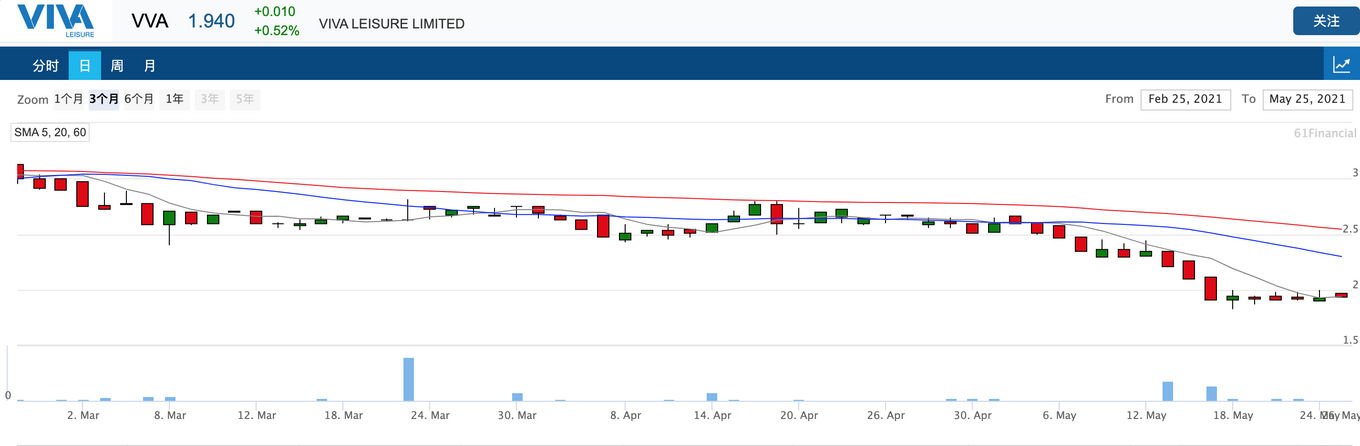Click the 关注 follow button
1360x446 pixels.
tap(1326, 21)
